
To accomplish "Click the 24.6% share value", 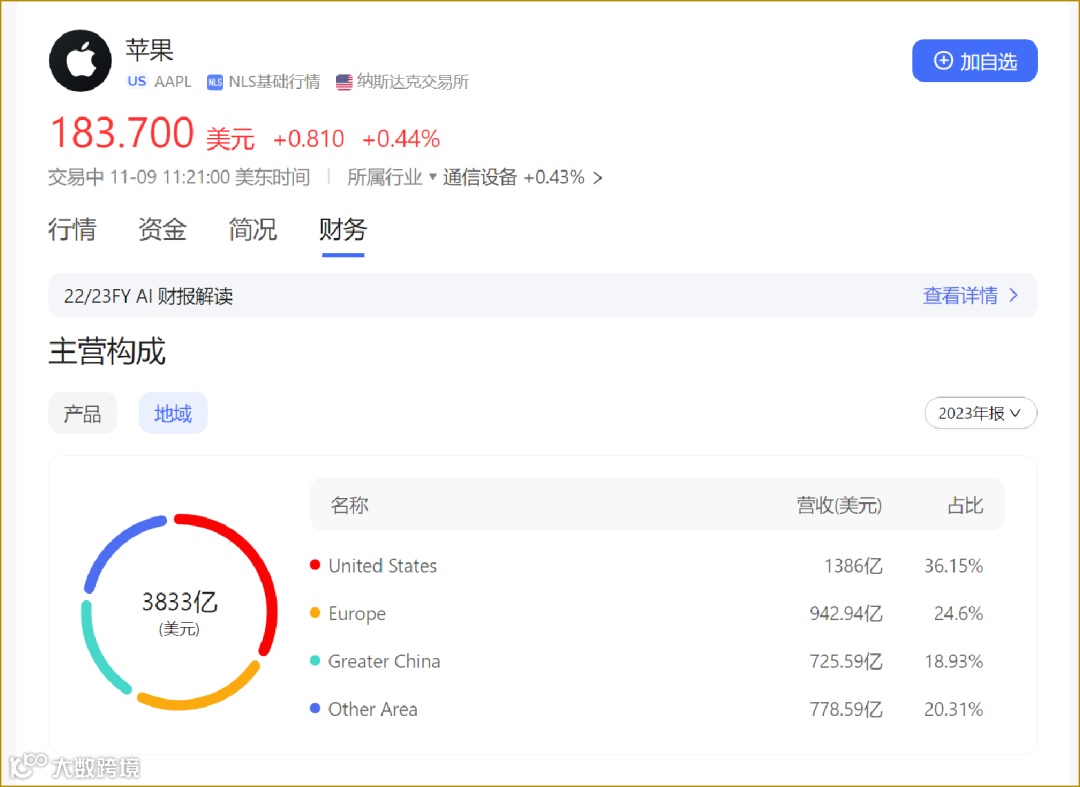I will pos(958,613).
